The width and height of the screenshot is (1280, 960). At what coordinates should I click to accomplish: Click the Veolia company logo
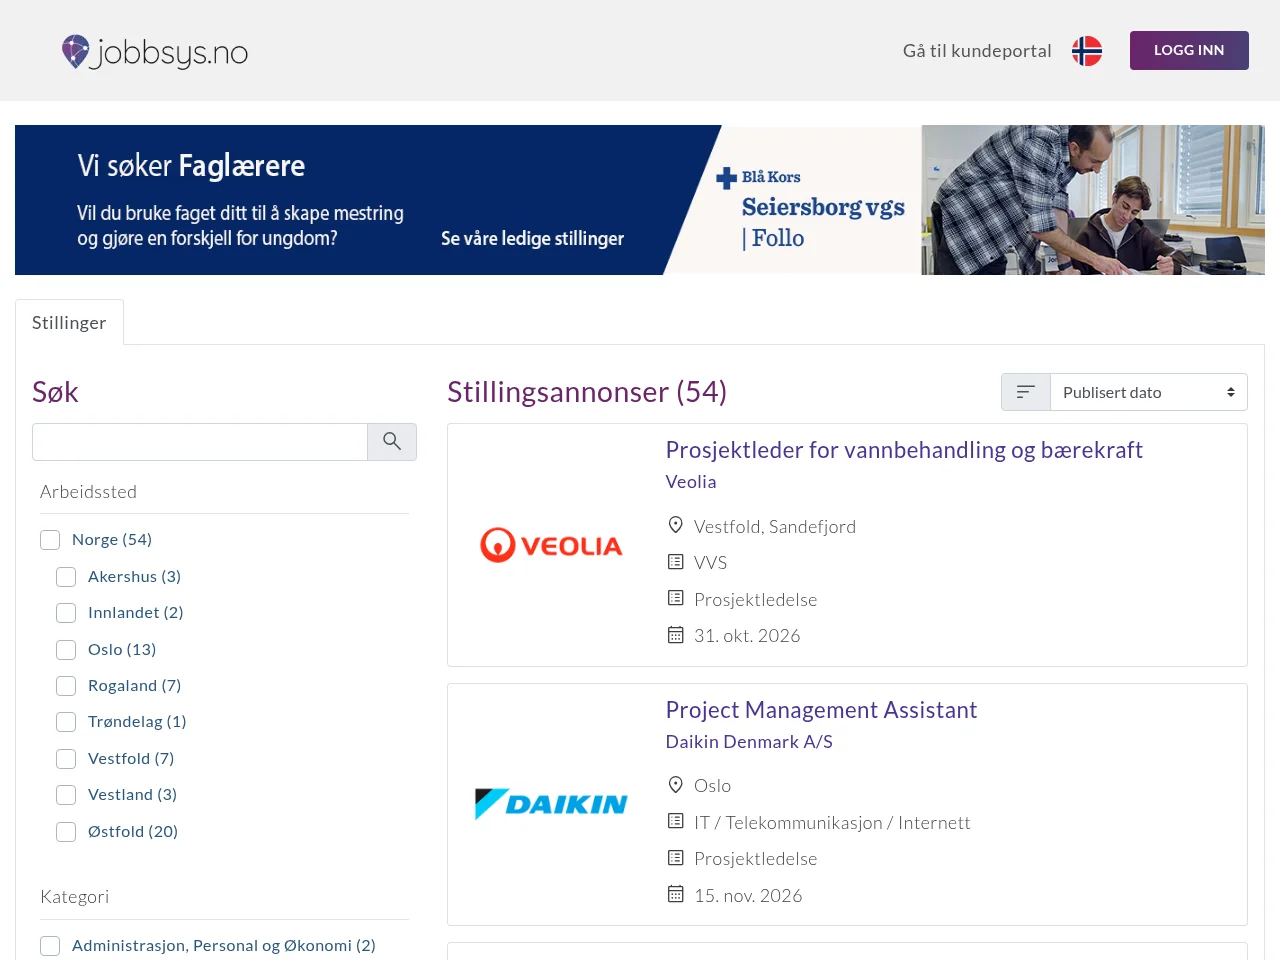552,545
